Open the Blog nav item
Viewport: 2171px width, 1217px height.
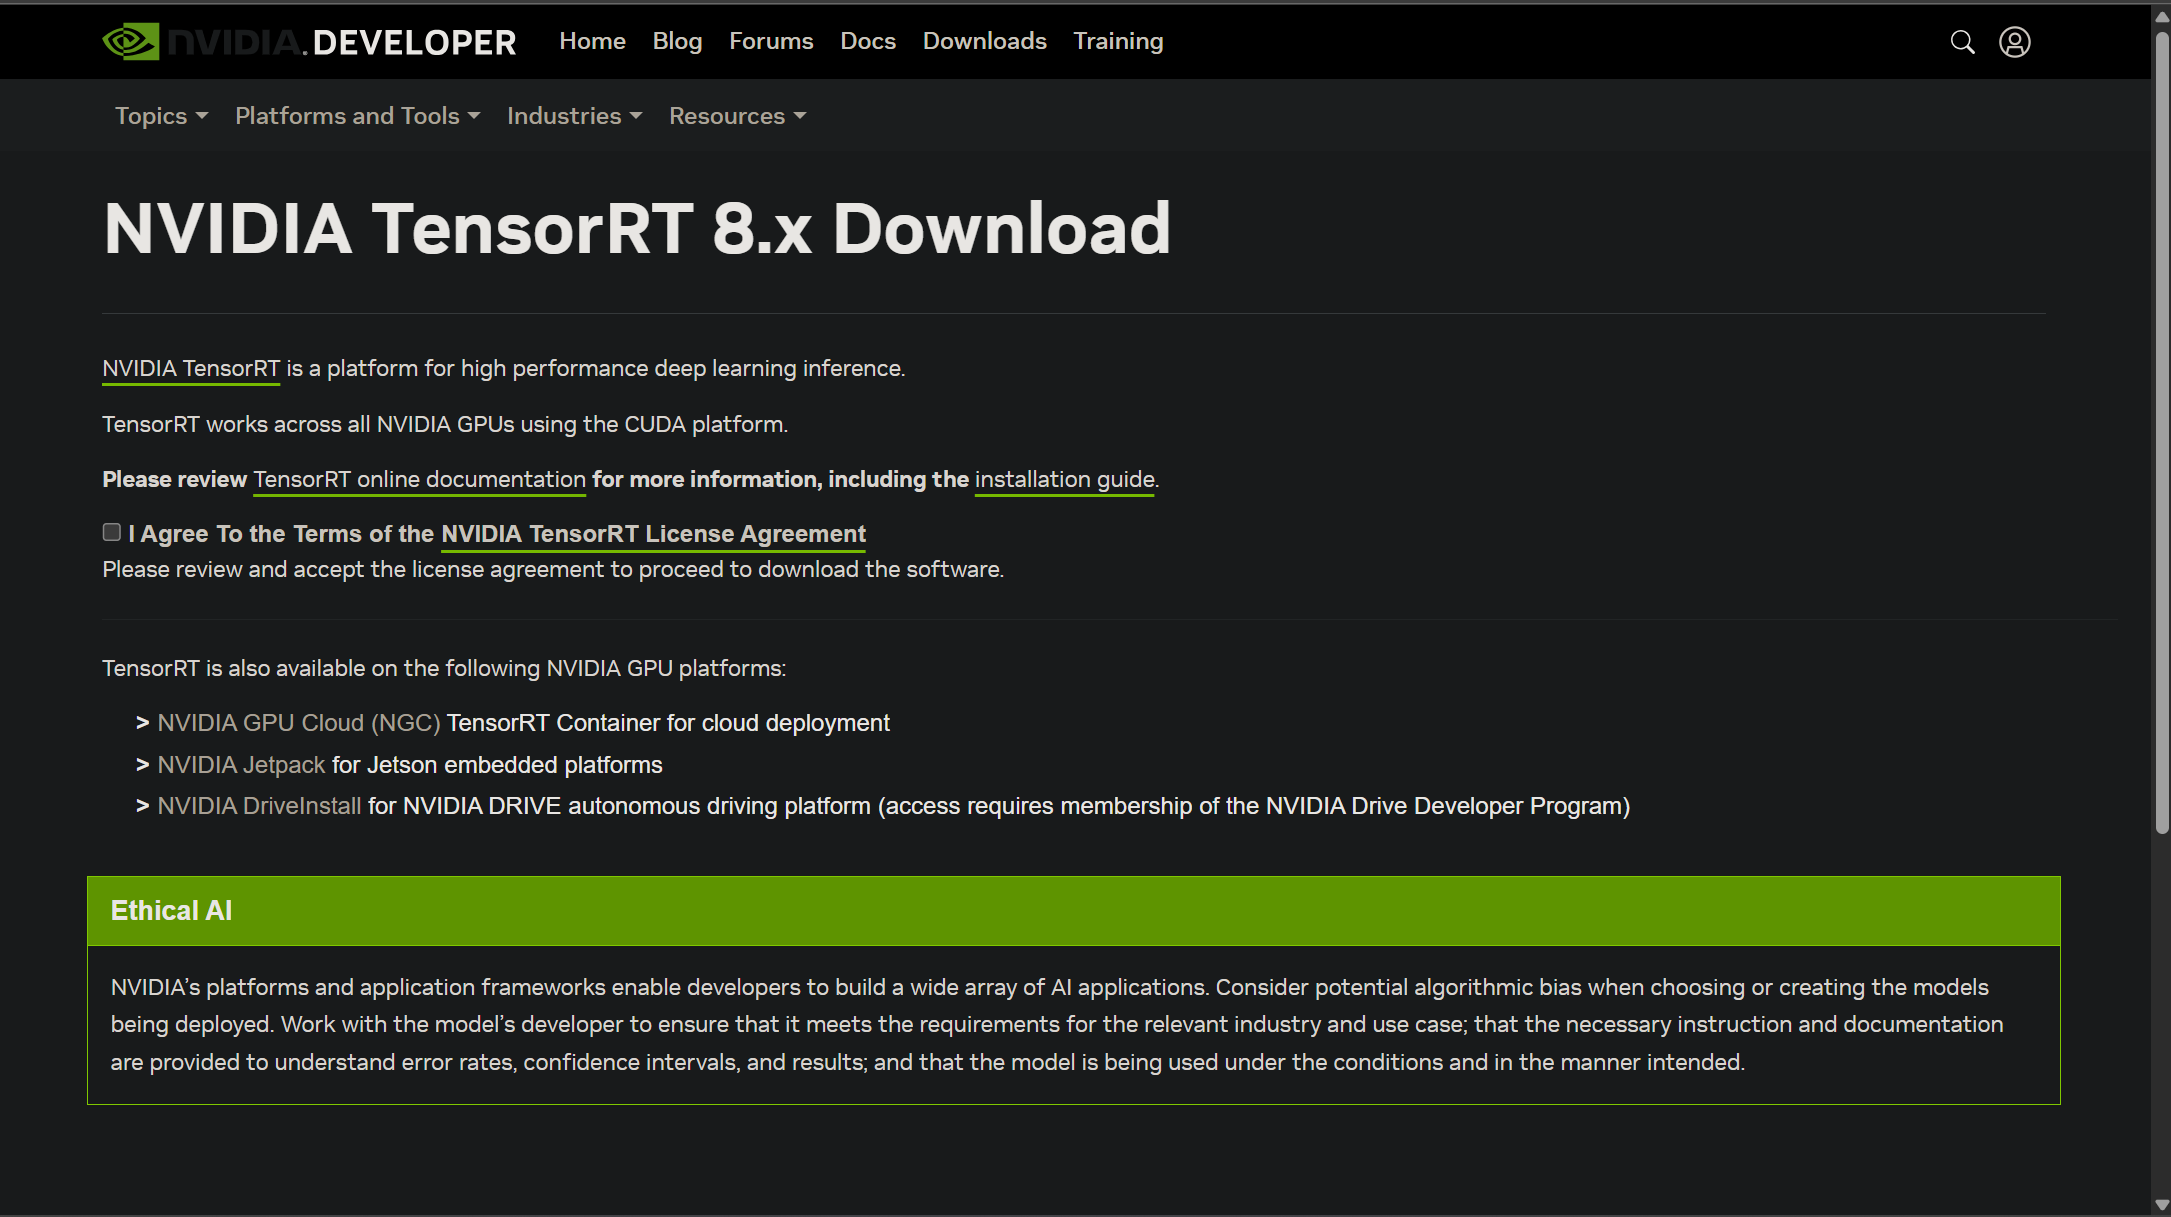(x=677, y=41)
